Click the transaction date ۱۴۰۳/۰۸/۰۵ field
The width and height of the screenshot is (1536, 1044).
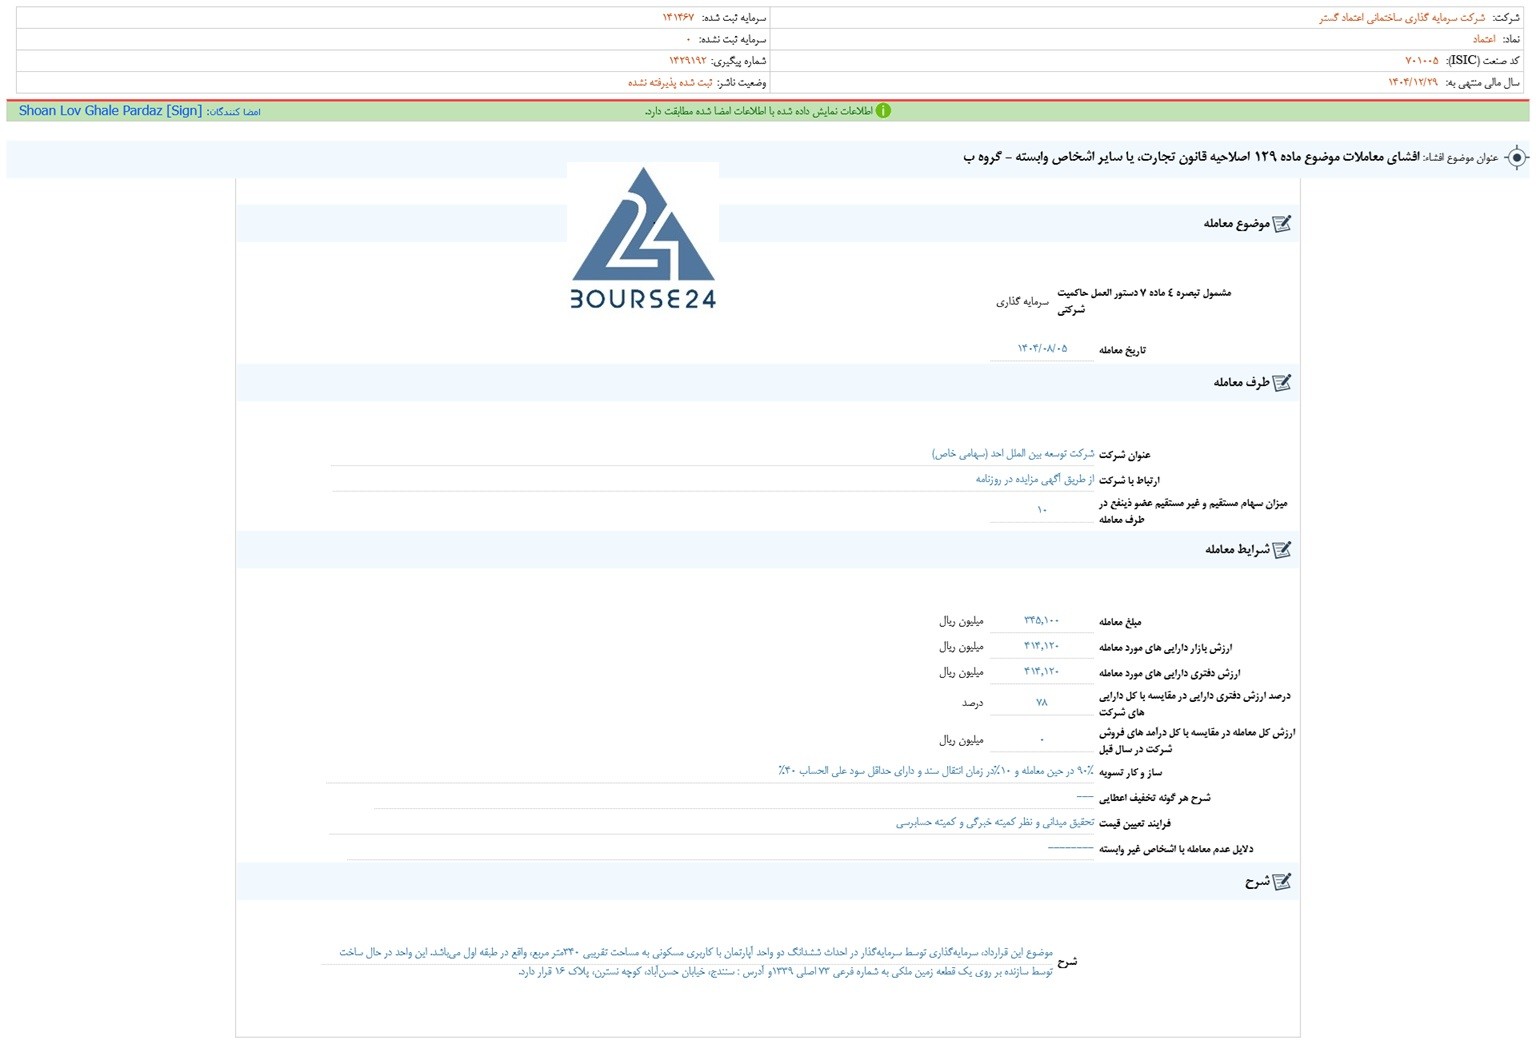click(x=1042, y=349)
